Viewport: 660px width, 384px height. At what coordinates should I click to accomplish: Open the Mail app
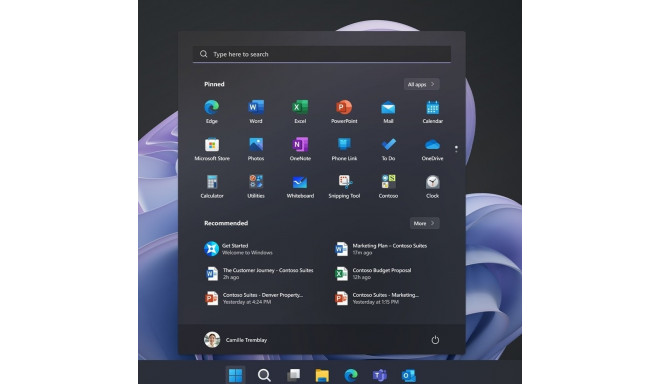click(388, 111)
